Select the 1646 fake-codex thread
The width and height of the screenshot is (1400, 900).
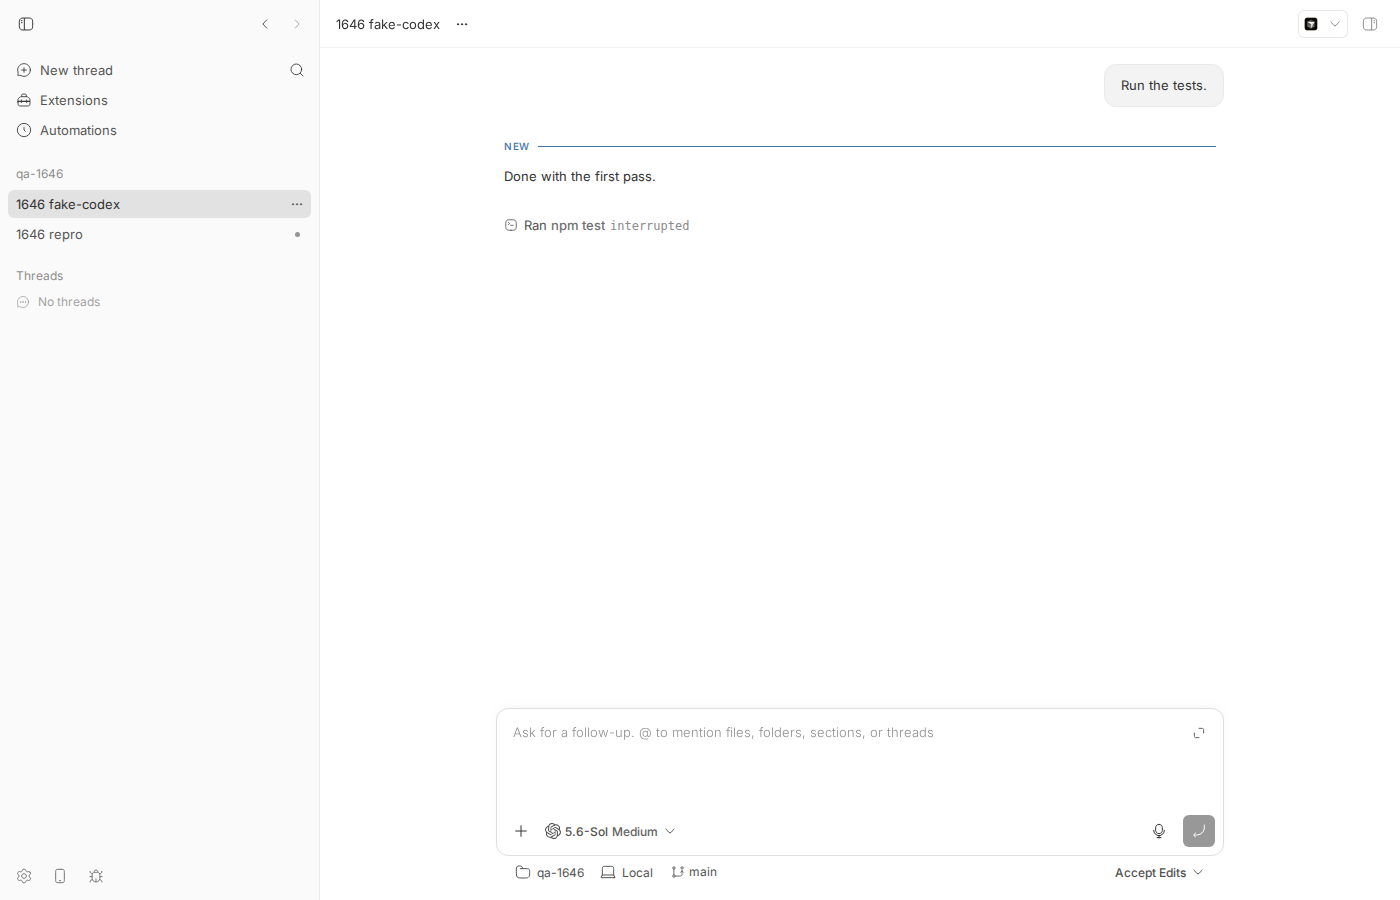159,204
